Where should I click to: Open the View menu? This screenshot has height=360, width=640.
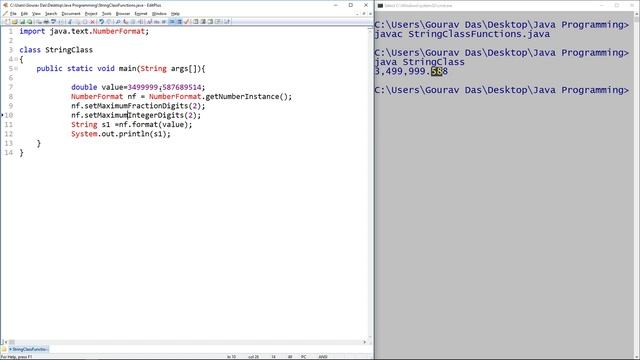[36, 14]
